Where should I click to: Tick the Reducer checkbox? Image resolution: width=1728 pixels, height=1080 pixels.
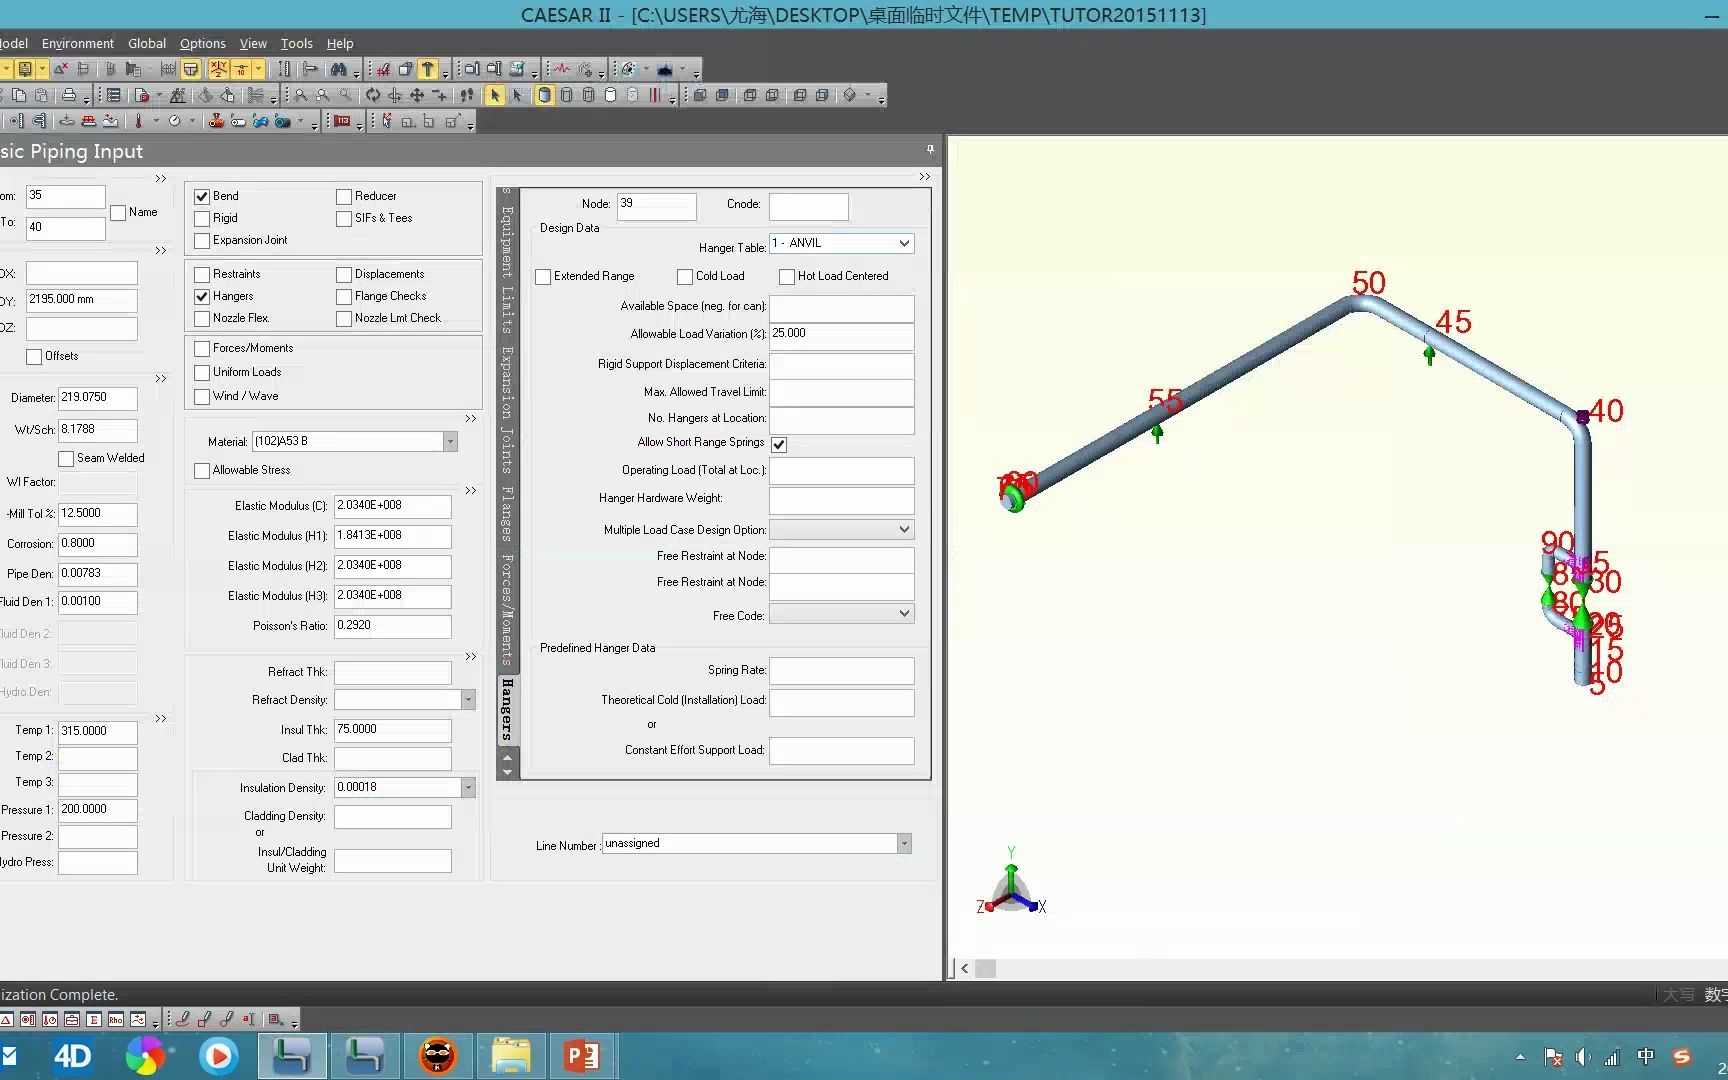pos(344,196)
